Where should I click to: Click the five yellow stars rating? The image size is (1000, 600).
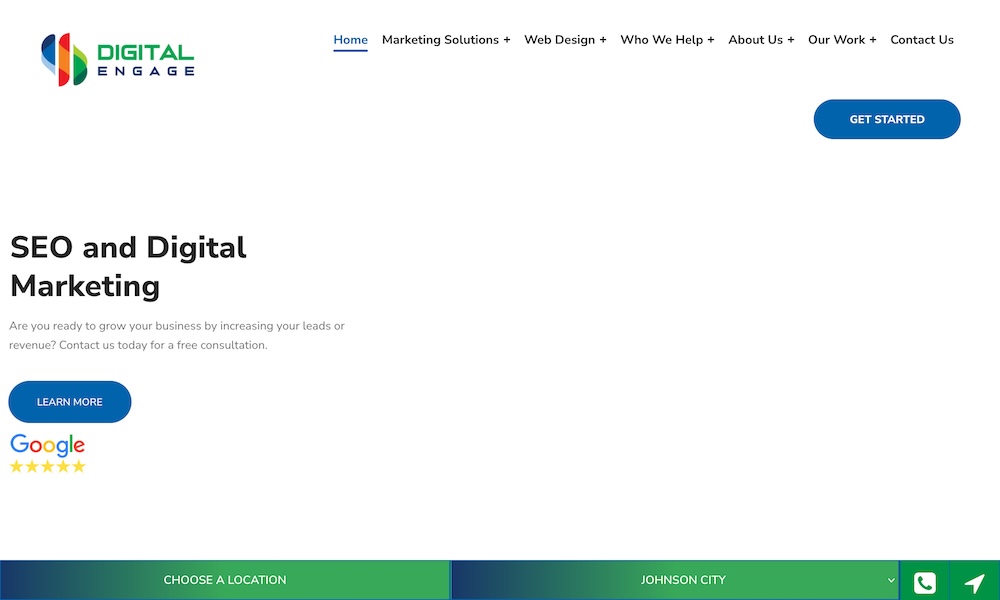(x=47, y=466)
